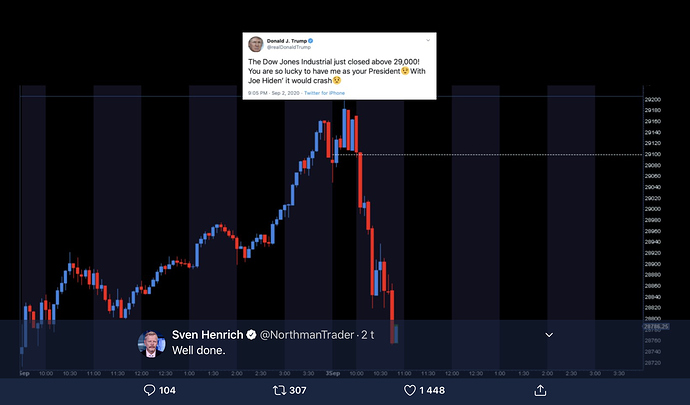Screen dimensions: 690x405
Task: Open the chevron menu on the embedded Trump tweet
Action: coord(428,42)
